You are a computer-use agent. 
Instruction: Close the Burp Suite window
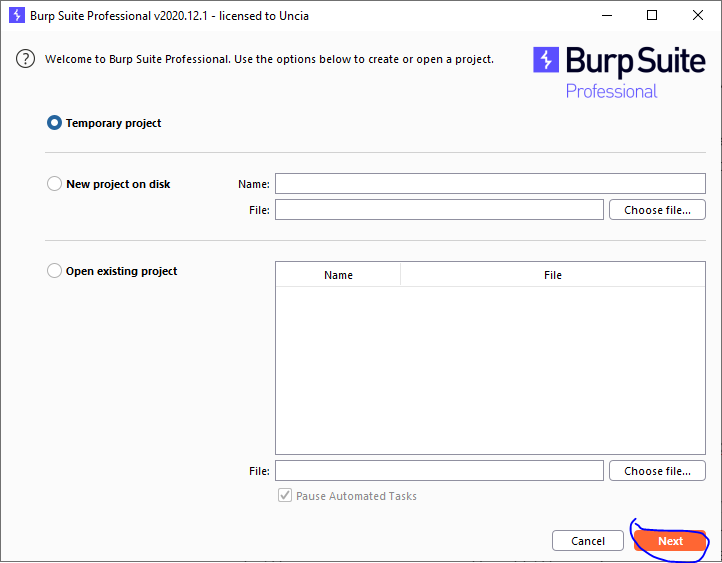[x=698, y=15]
